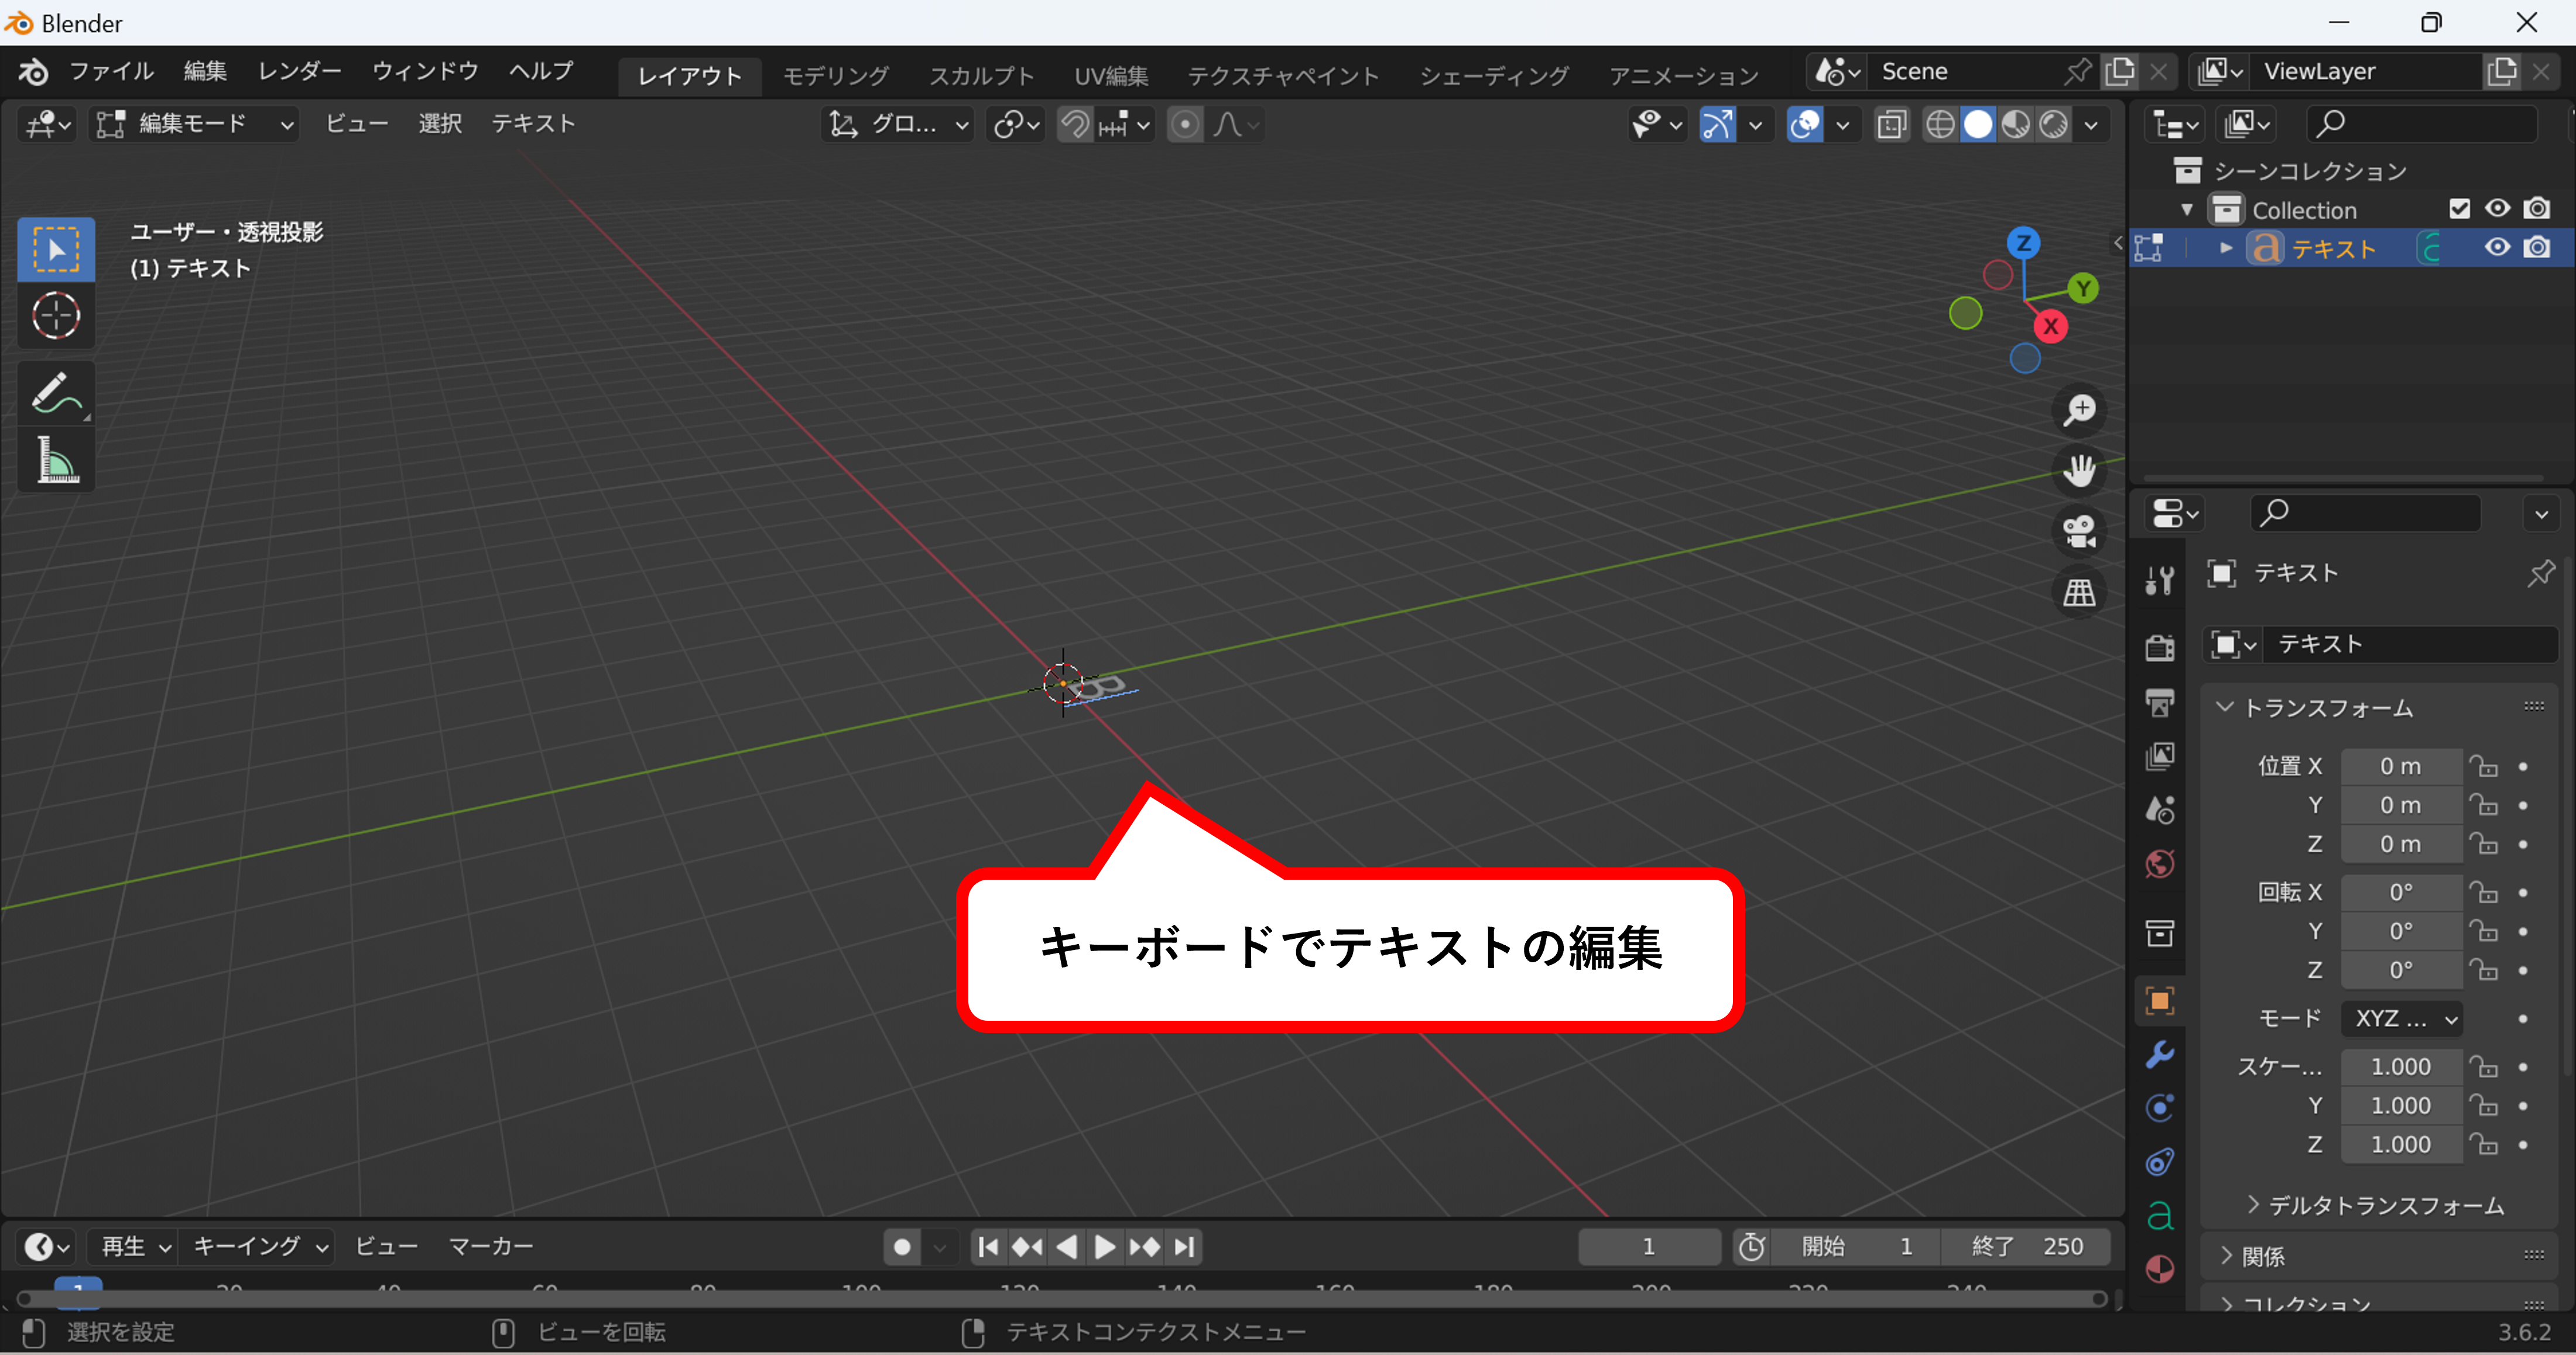Open the Object data properties 'a' icon
The image size is (2576, 1355).
pos(2160,1215)
